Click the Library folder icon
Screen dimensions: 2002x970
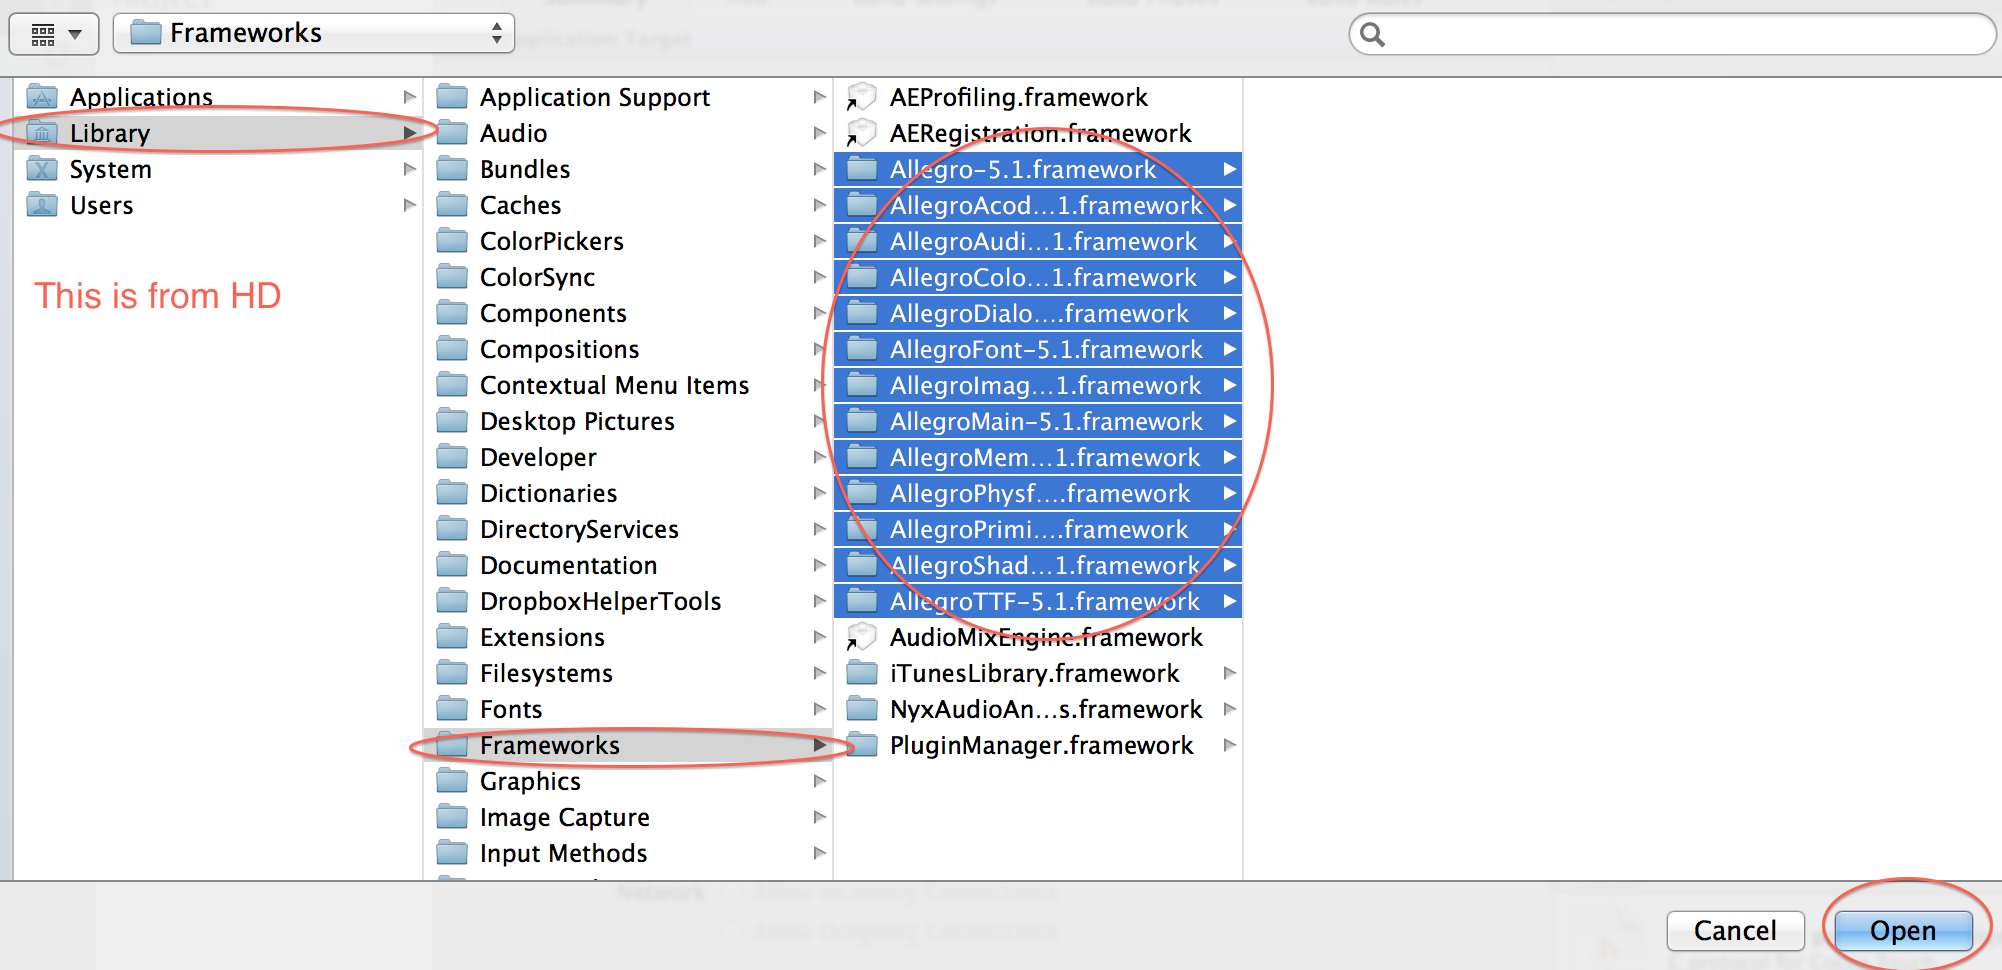coord(40,132)
